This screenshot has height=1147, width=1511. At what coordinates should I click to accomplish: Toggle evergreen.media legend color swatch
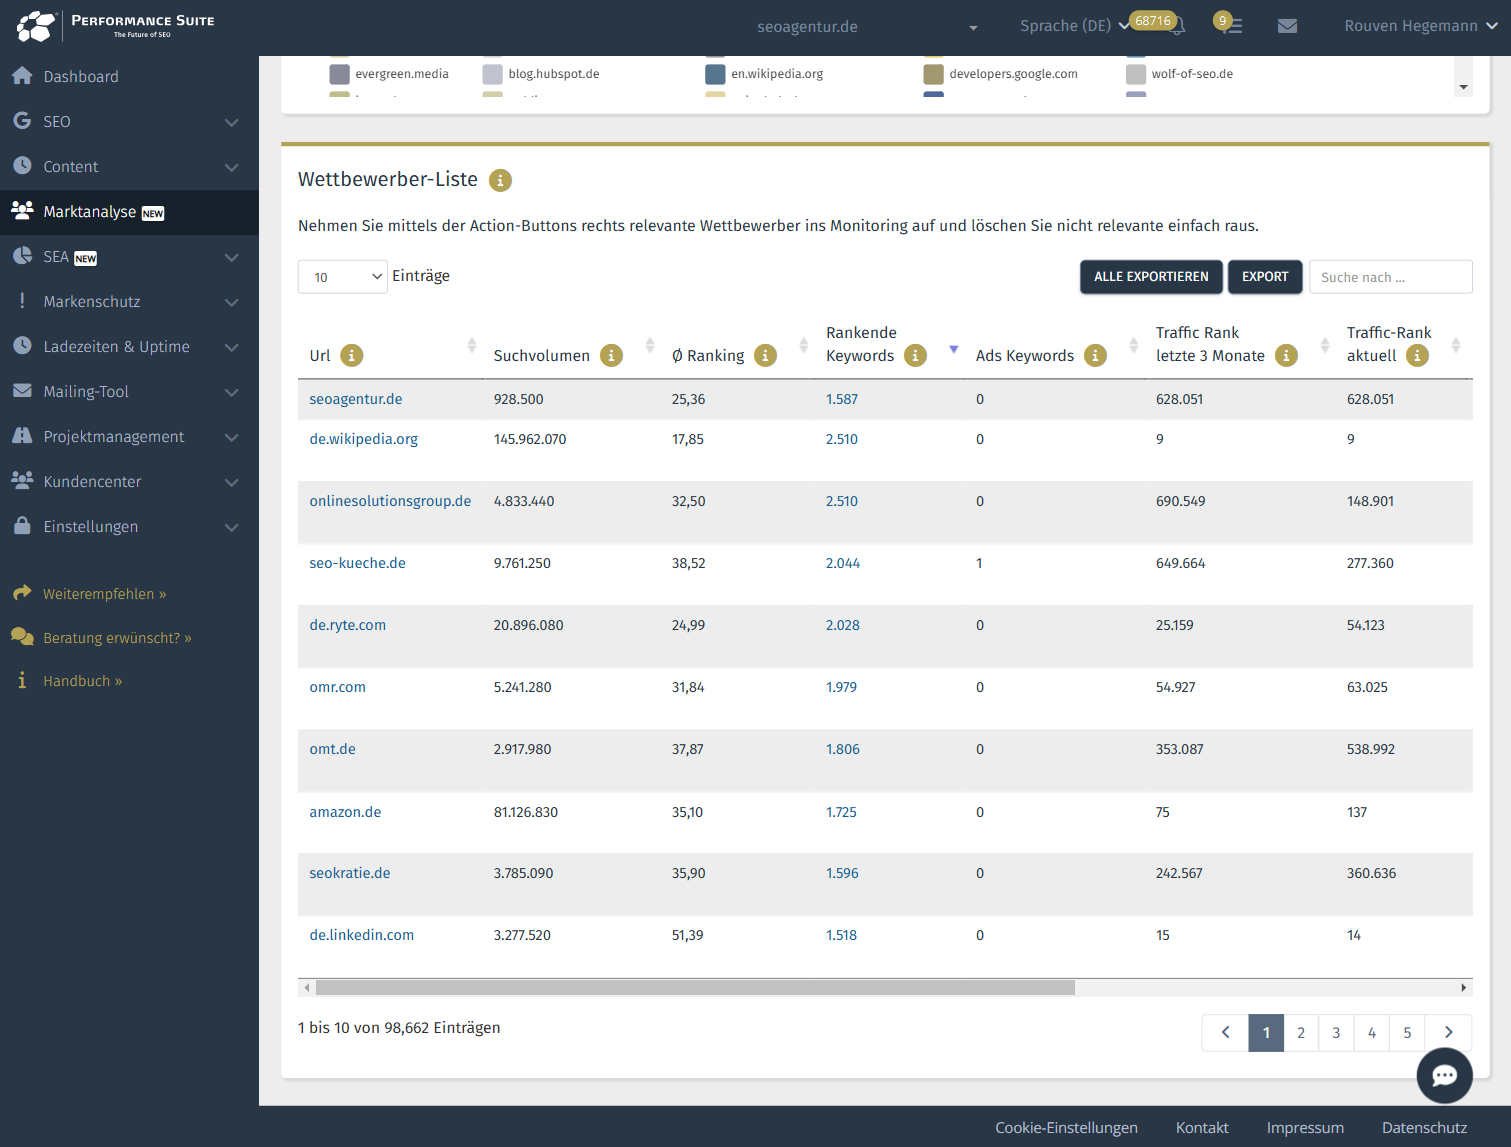point(340,74)
